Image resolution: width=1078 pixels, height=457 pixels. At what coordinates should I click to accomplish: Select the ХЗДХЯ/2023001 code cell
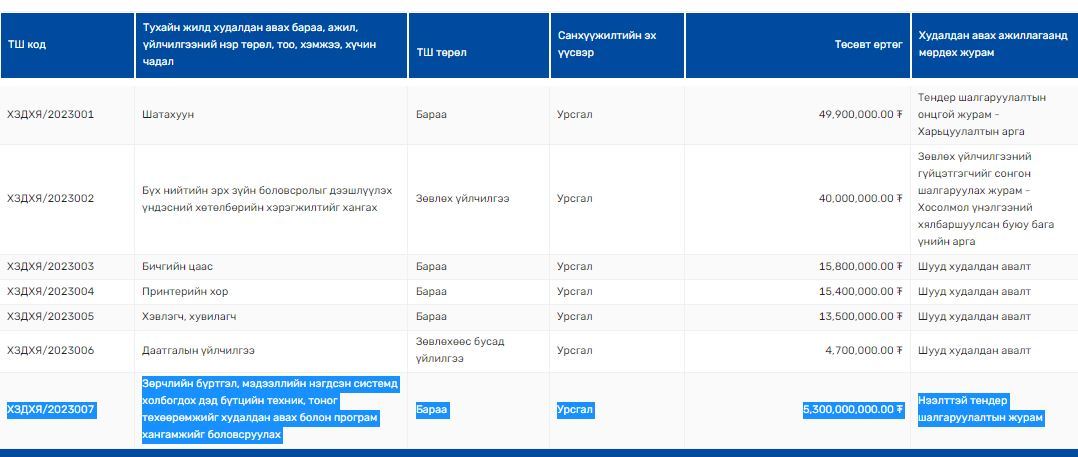click(x=51, y=114)
